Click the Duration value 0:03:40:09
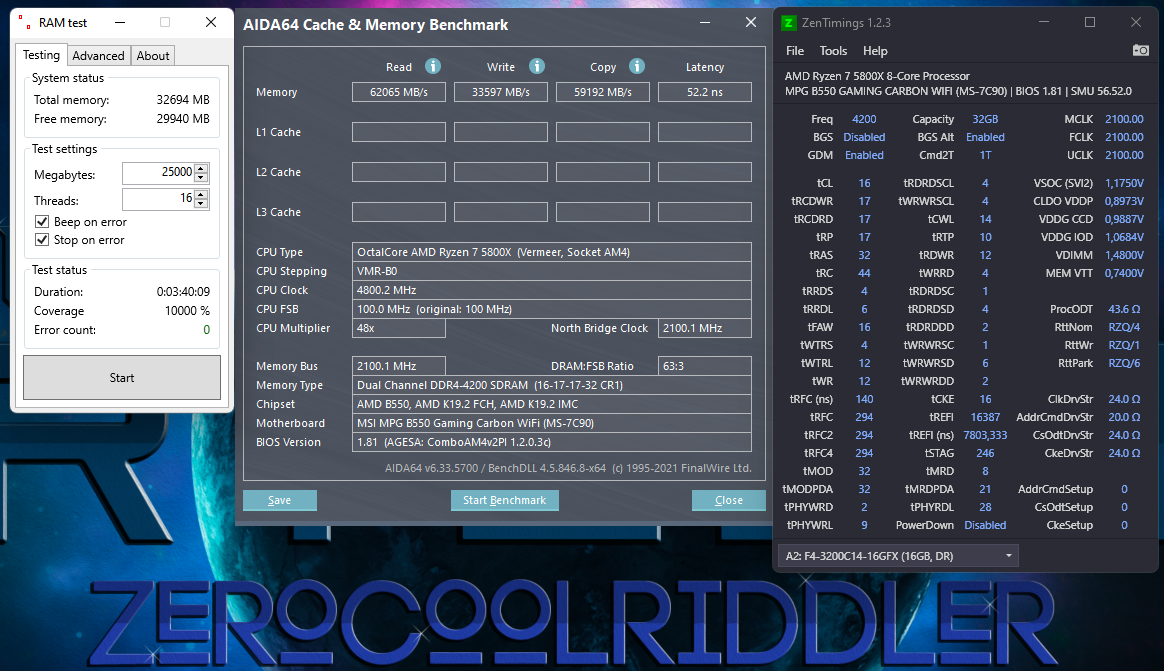The width and height of the screenshot is (1164, 671). click(x=183, y=292)
